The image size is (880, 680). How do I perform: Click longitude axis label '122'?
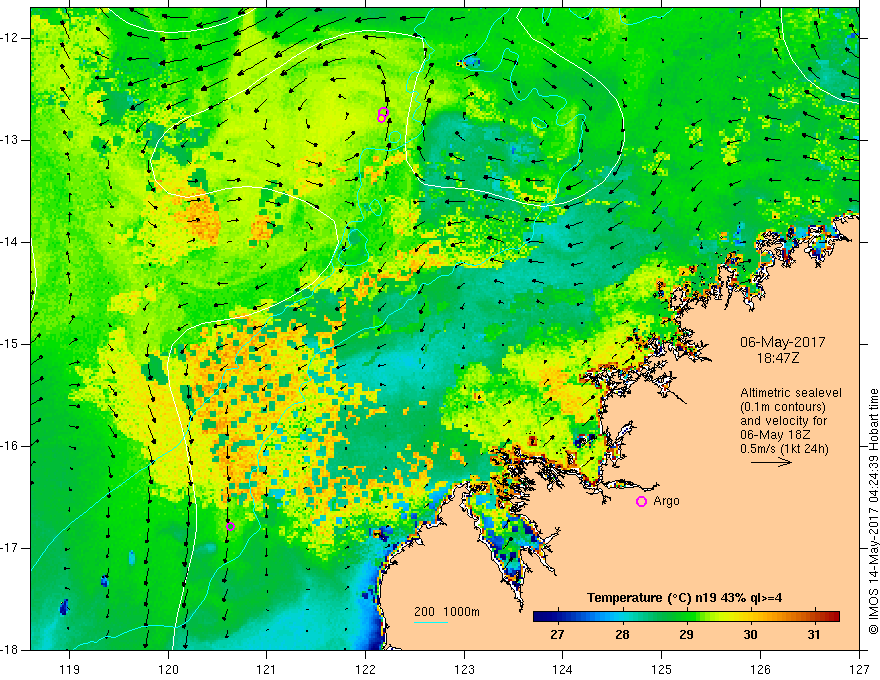point(365,669)
